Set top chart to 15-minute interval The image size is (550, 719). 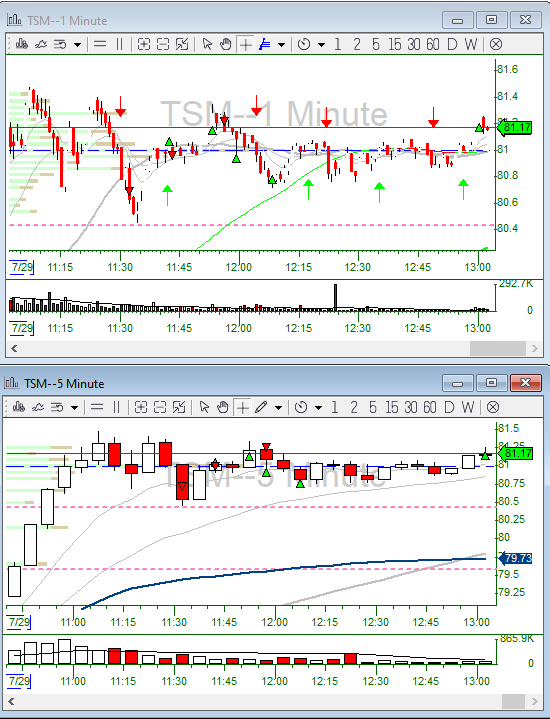(394, 44)
